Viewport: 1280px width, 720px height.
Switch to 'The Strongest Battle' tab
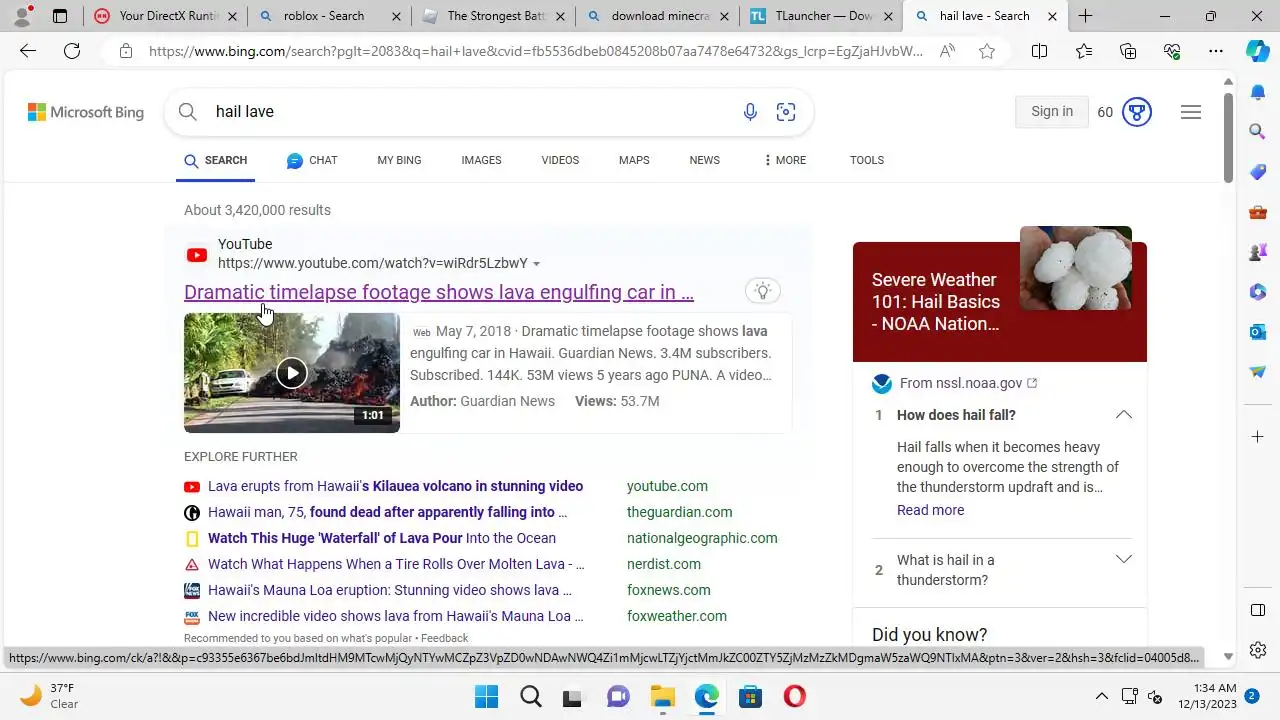pos(492,16)
